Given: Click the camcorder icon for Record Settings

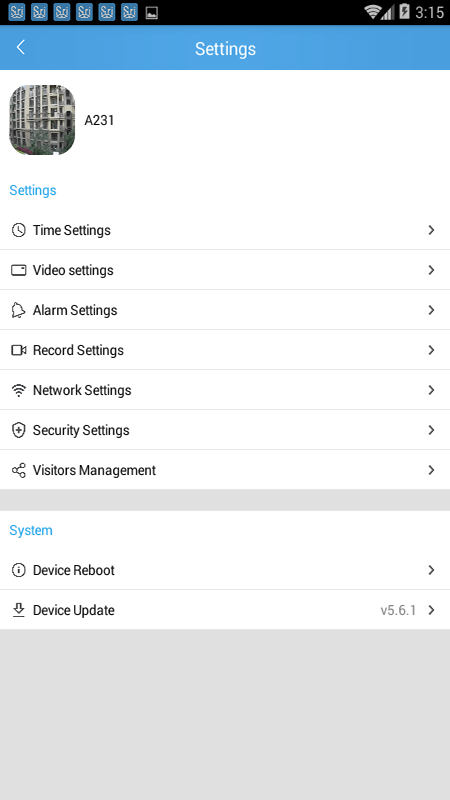Looking at the screenshot, I should tap(18, 350).
